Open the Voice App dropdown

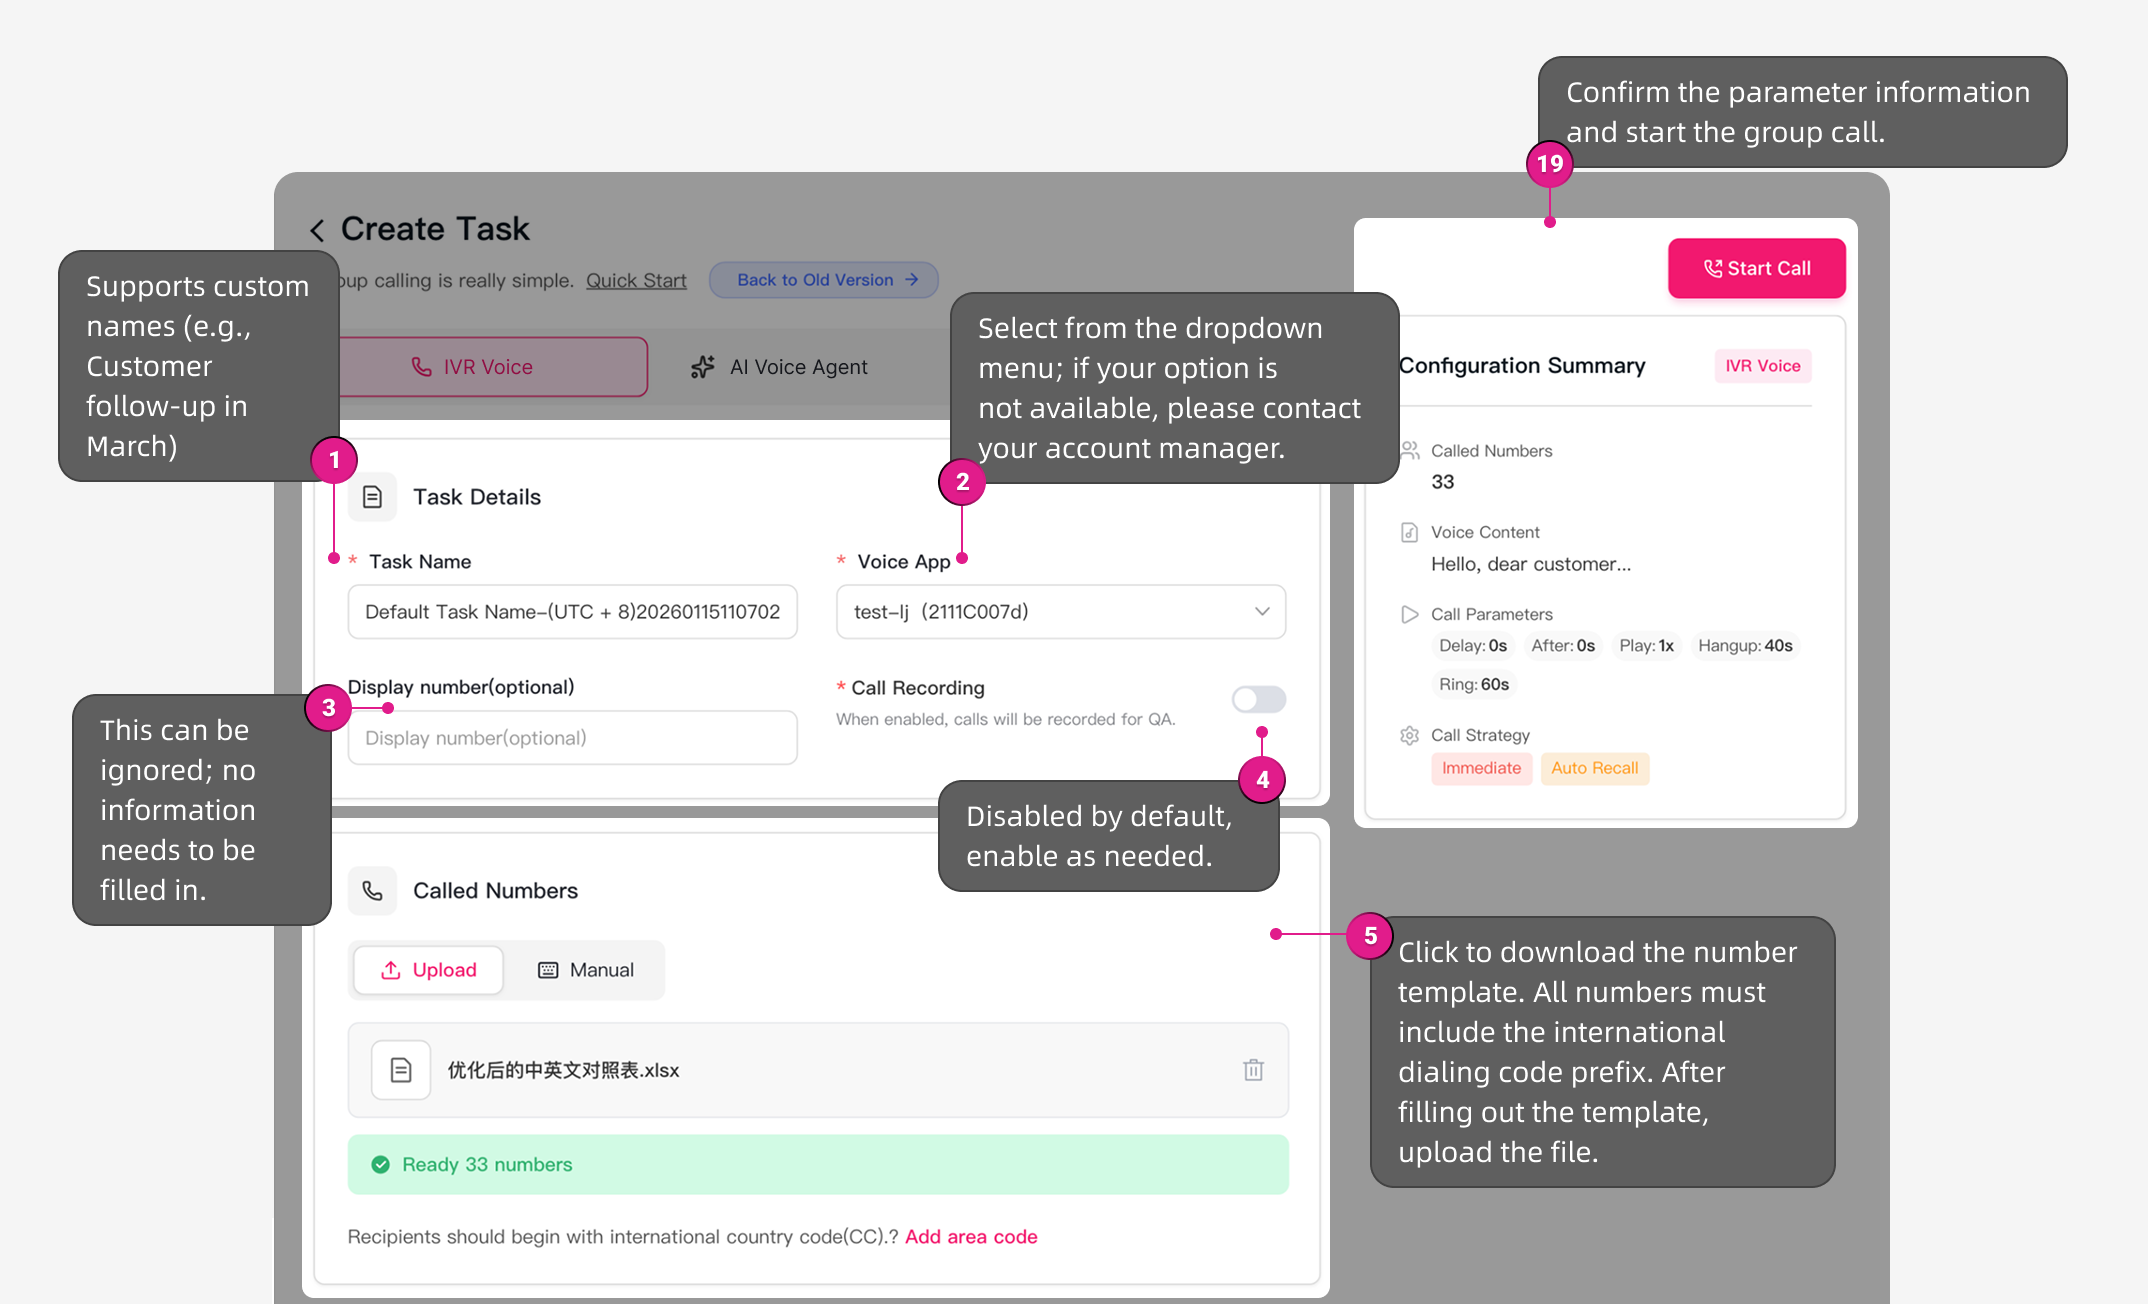coord(1061,612)
